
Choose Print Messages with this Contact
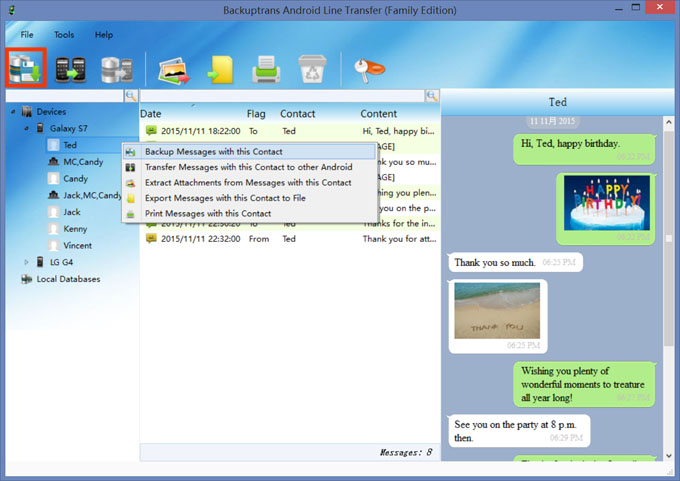click(250, 213)
